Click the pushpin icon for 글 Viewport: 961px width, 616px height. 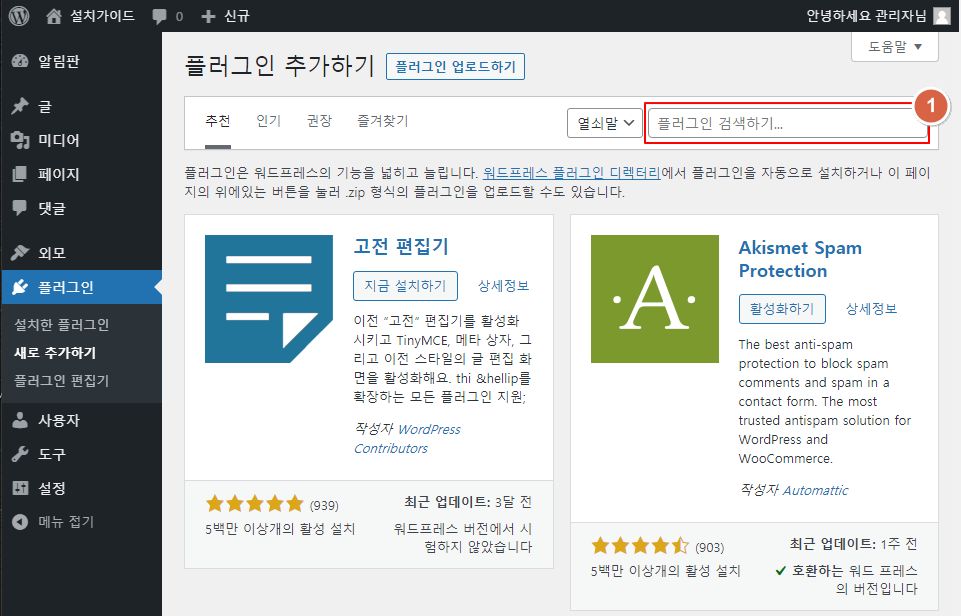point(20,106)
